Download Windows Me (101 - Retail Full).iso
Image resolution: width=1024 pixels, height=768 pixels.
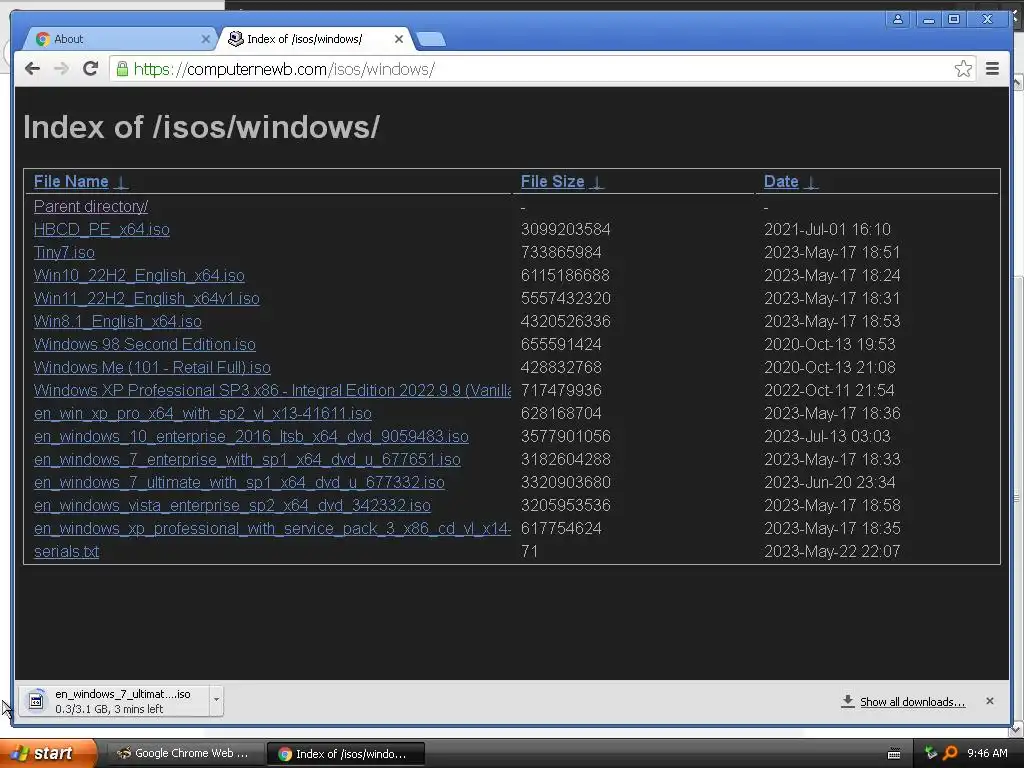[152, 367]
